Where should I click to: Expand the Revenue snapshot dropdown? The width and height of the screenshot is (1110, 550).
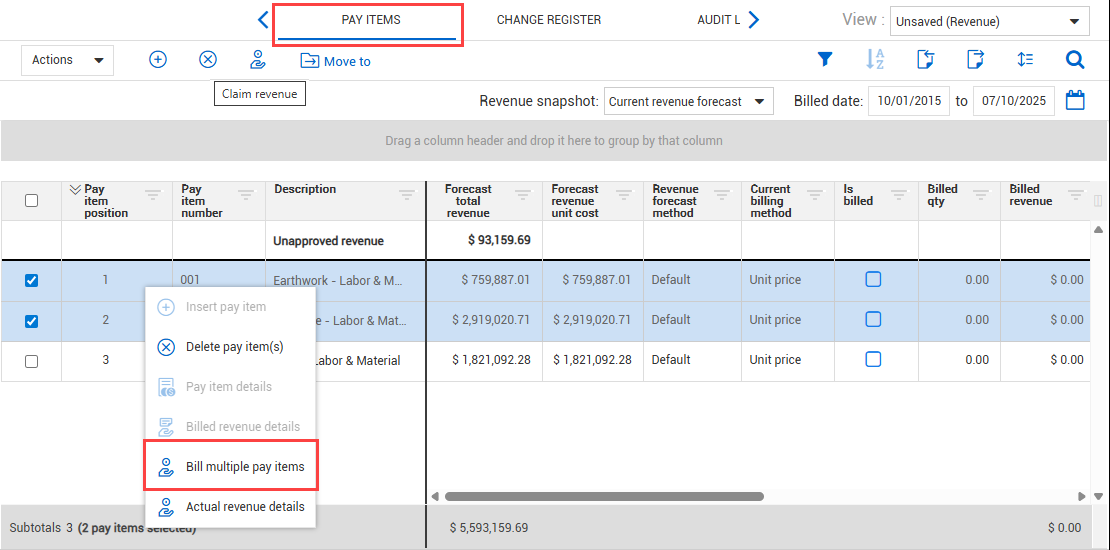688,101
